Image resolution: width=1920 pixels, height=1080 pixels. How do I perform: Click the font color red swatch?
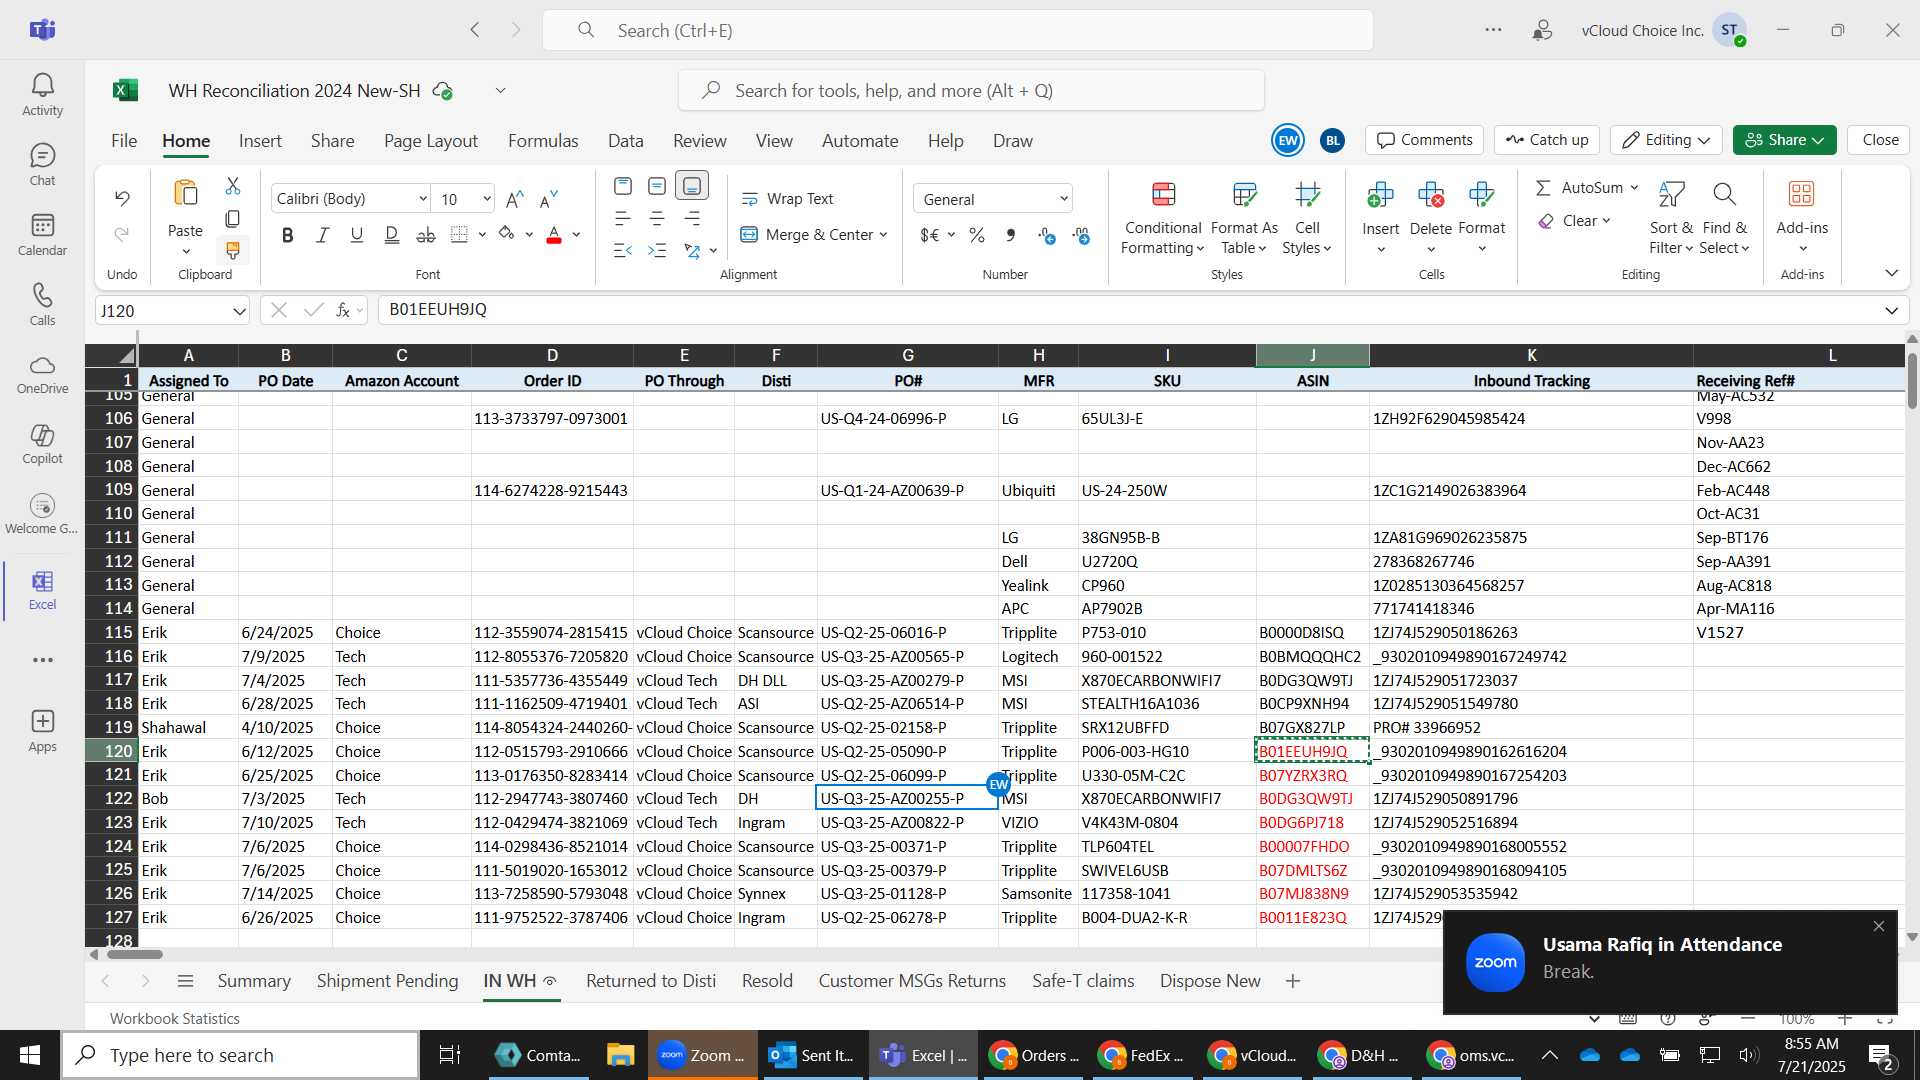tap(554, 235)
